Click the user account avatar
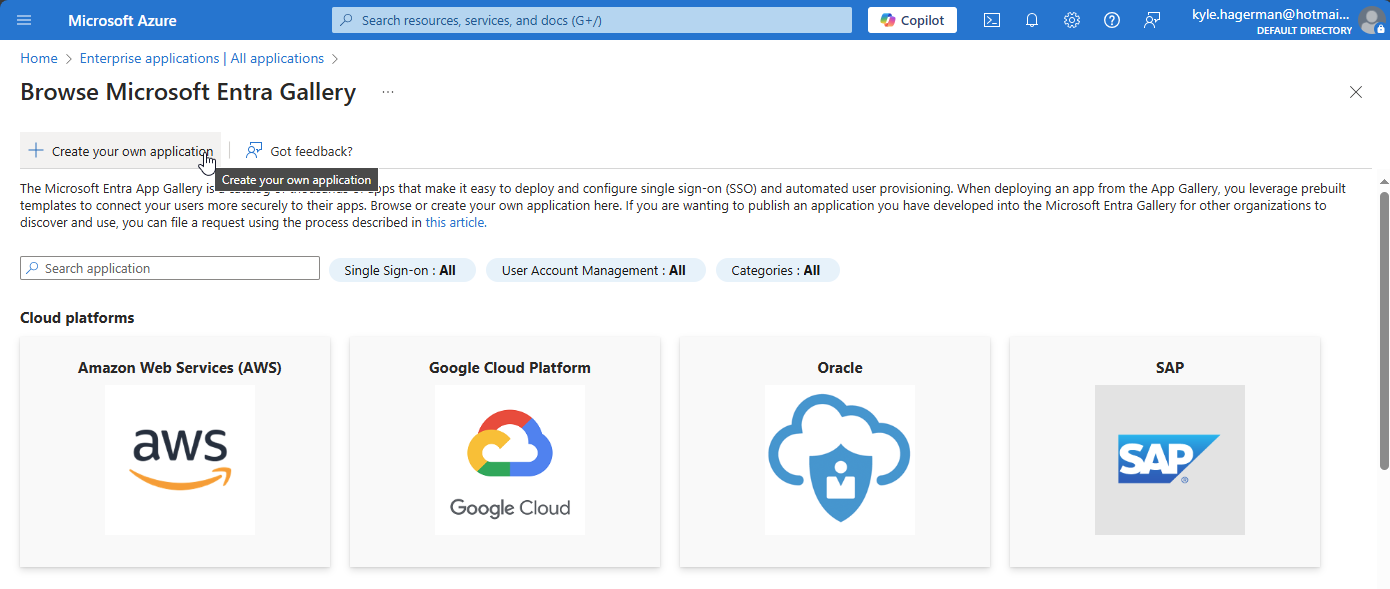The height and width of the screenshot is (589, 1390). point(1371,20)
